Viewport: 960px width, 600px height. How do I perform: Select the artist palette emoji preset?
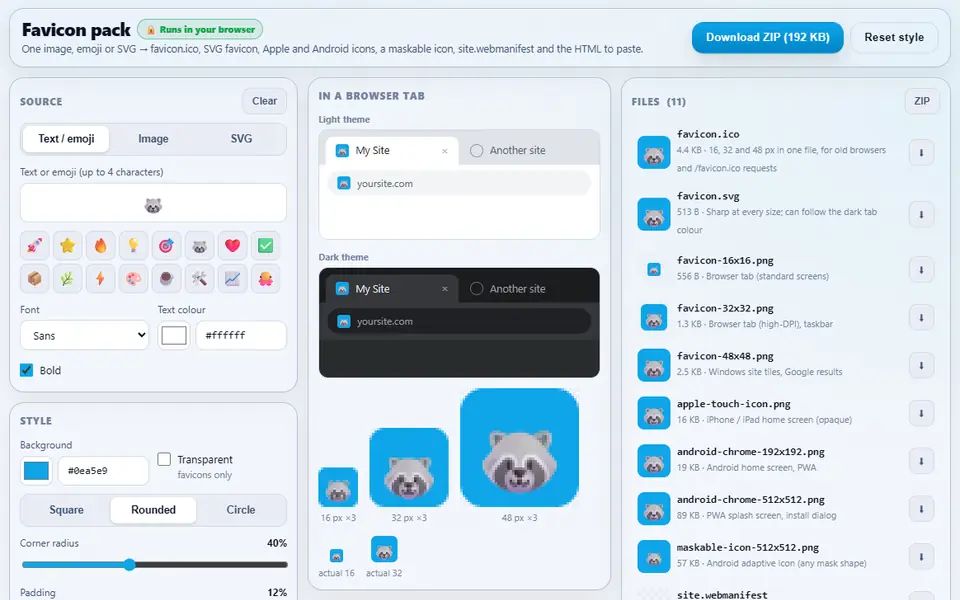133,279
